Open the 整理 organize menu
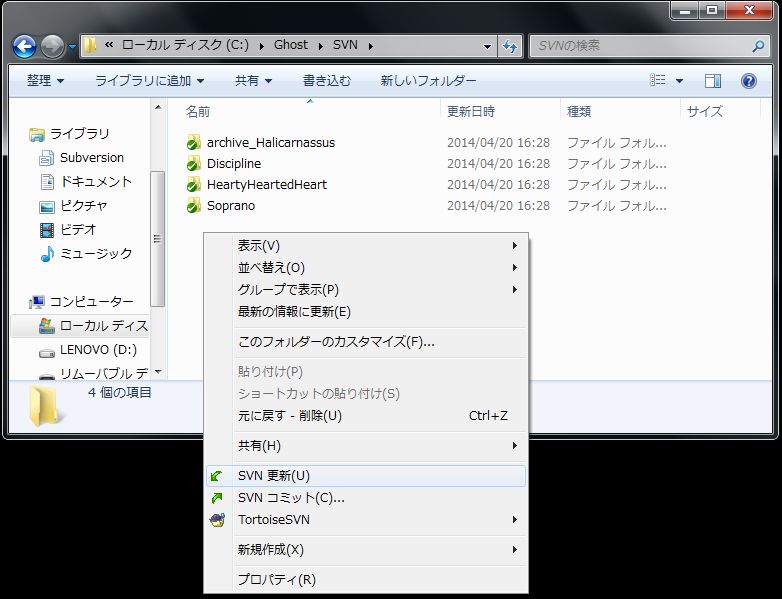The width and height of the screenshot is (782, 599). click(45, 81)
